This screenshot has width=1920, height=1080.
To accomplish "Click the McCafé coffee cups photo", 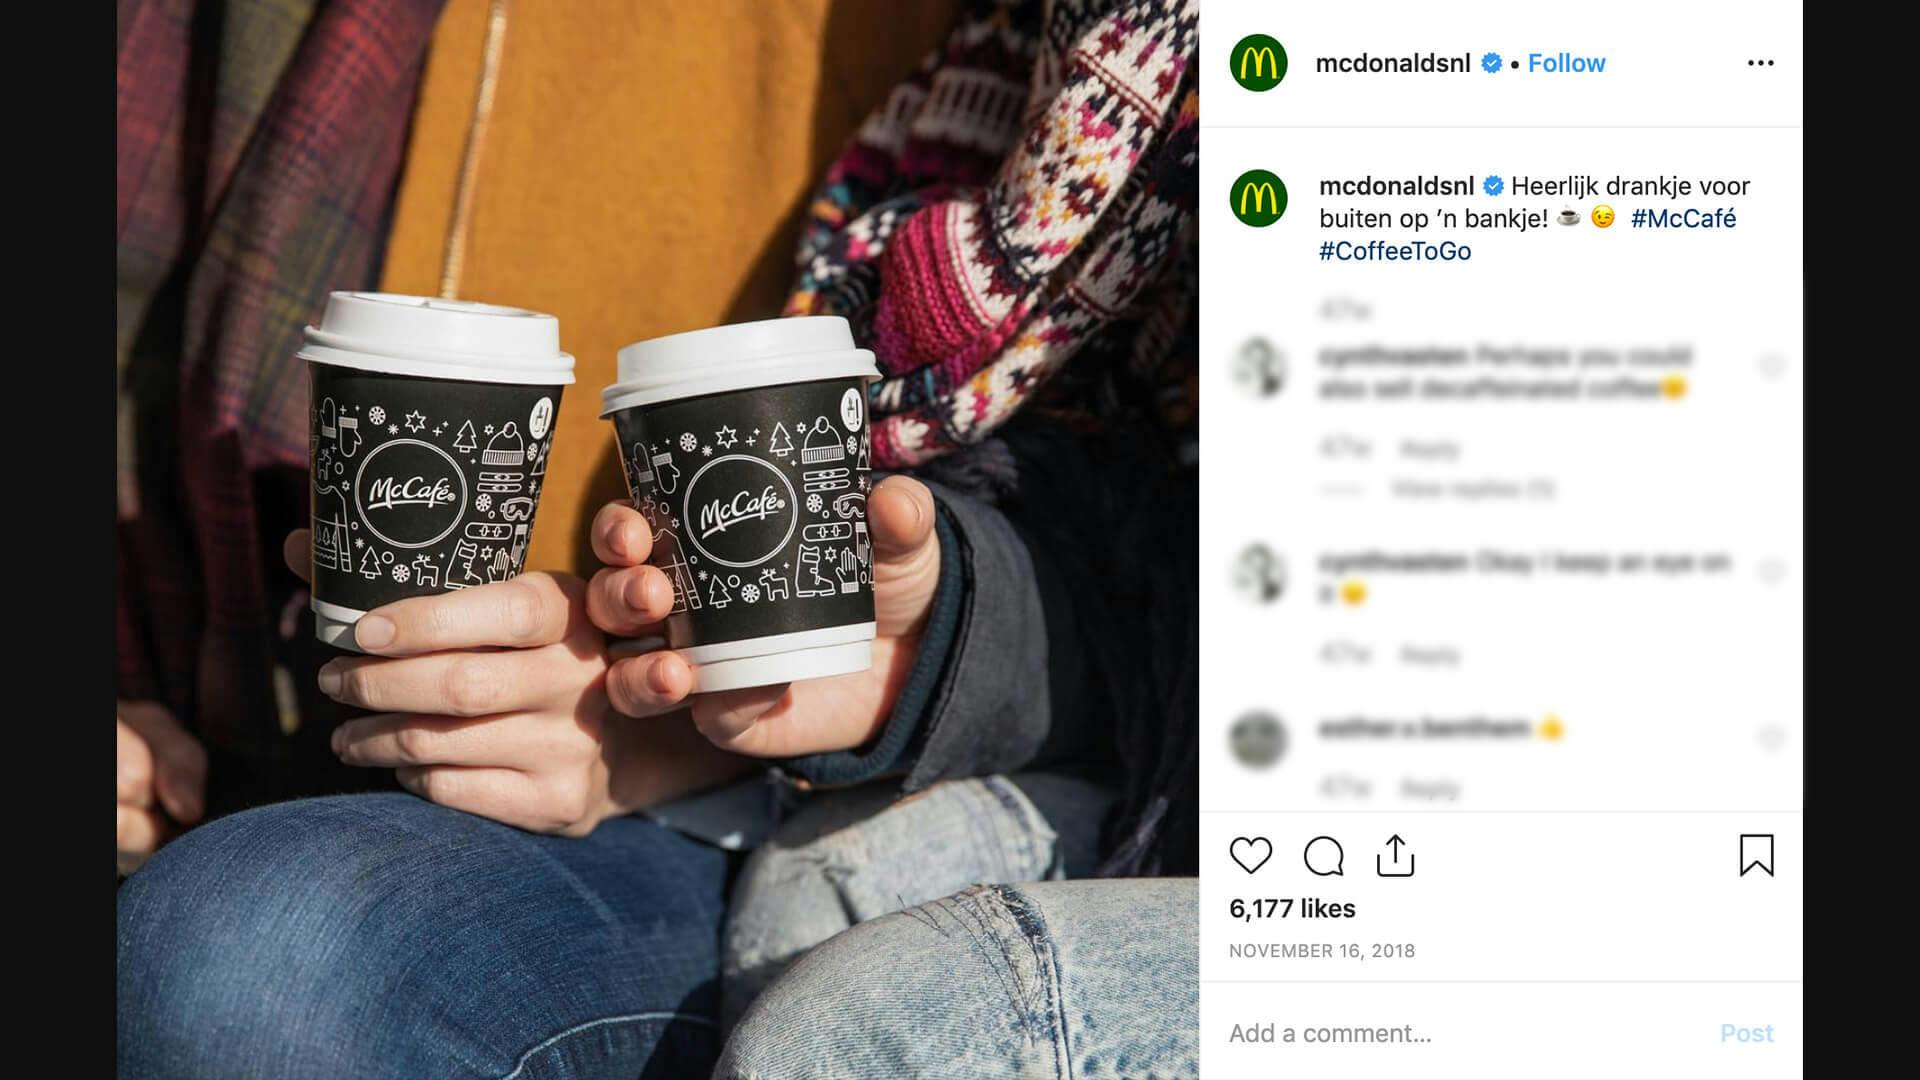I will point(658,540).
